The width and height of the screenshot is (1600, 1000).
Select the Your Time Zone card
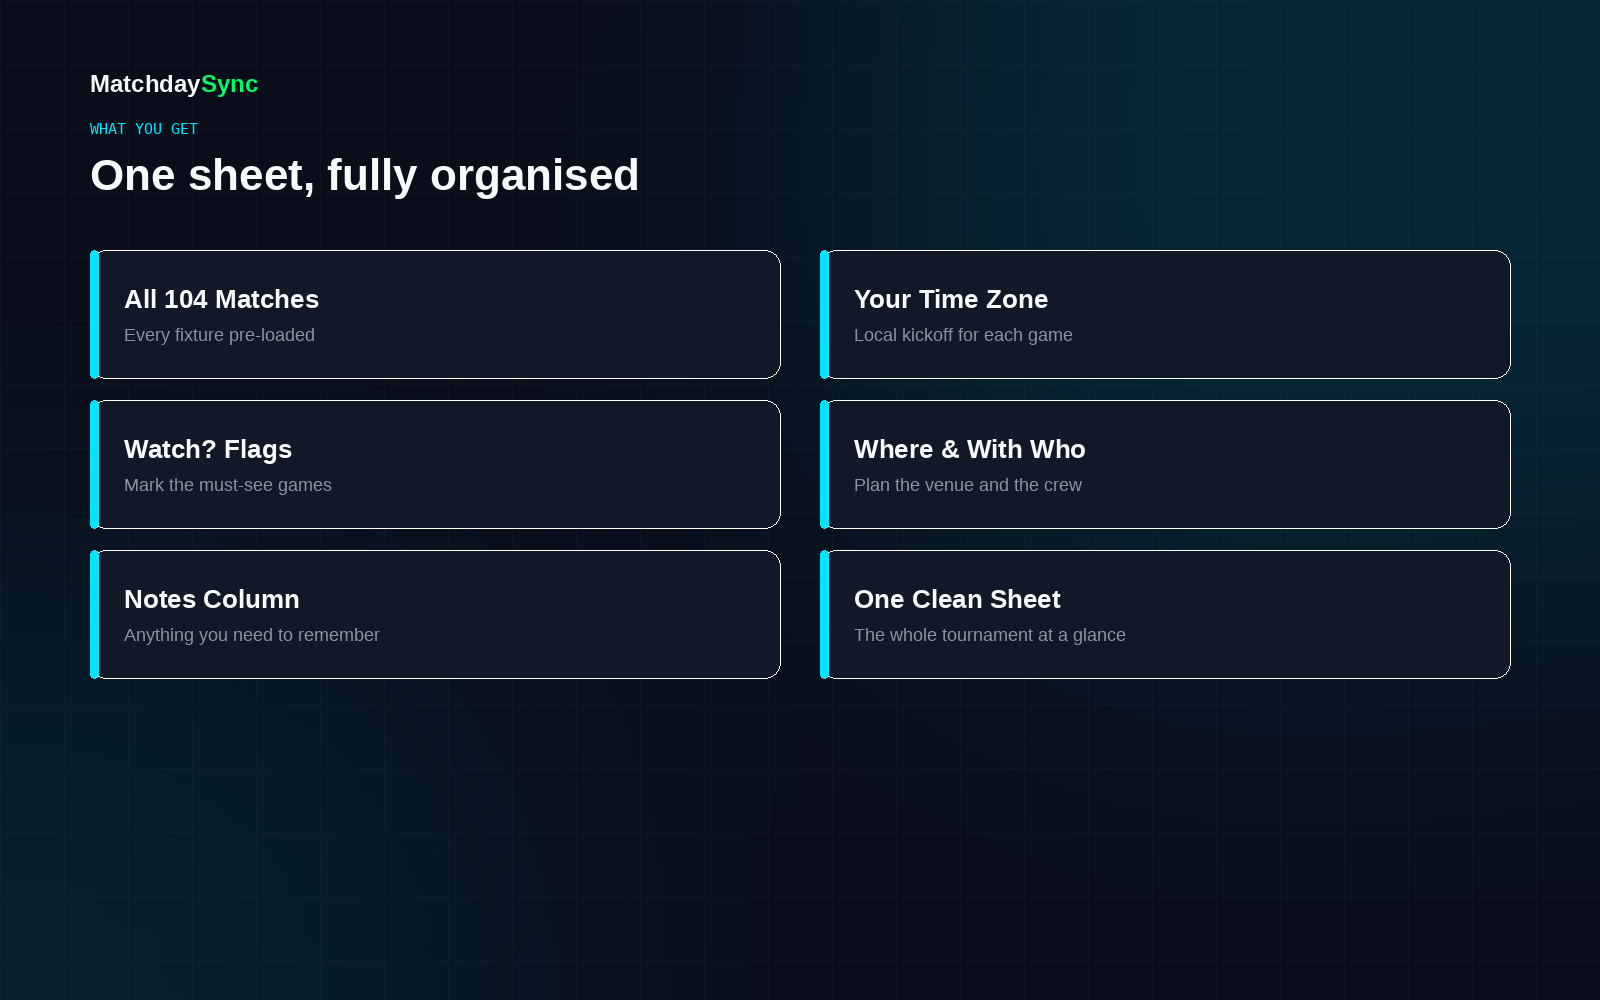point(1165,314)
